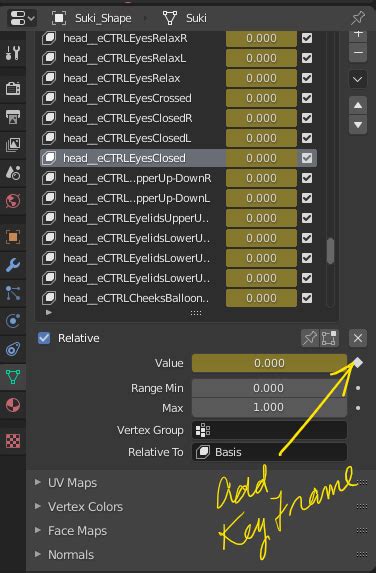This screenshot has width=376, height=573.
Task: Move shape key down in list
Action: coord(358,125)
